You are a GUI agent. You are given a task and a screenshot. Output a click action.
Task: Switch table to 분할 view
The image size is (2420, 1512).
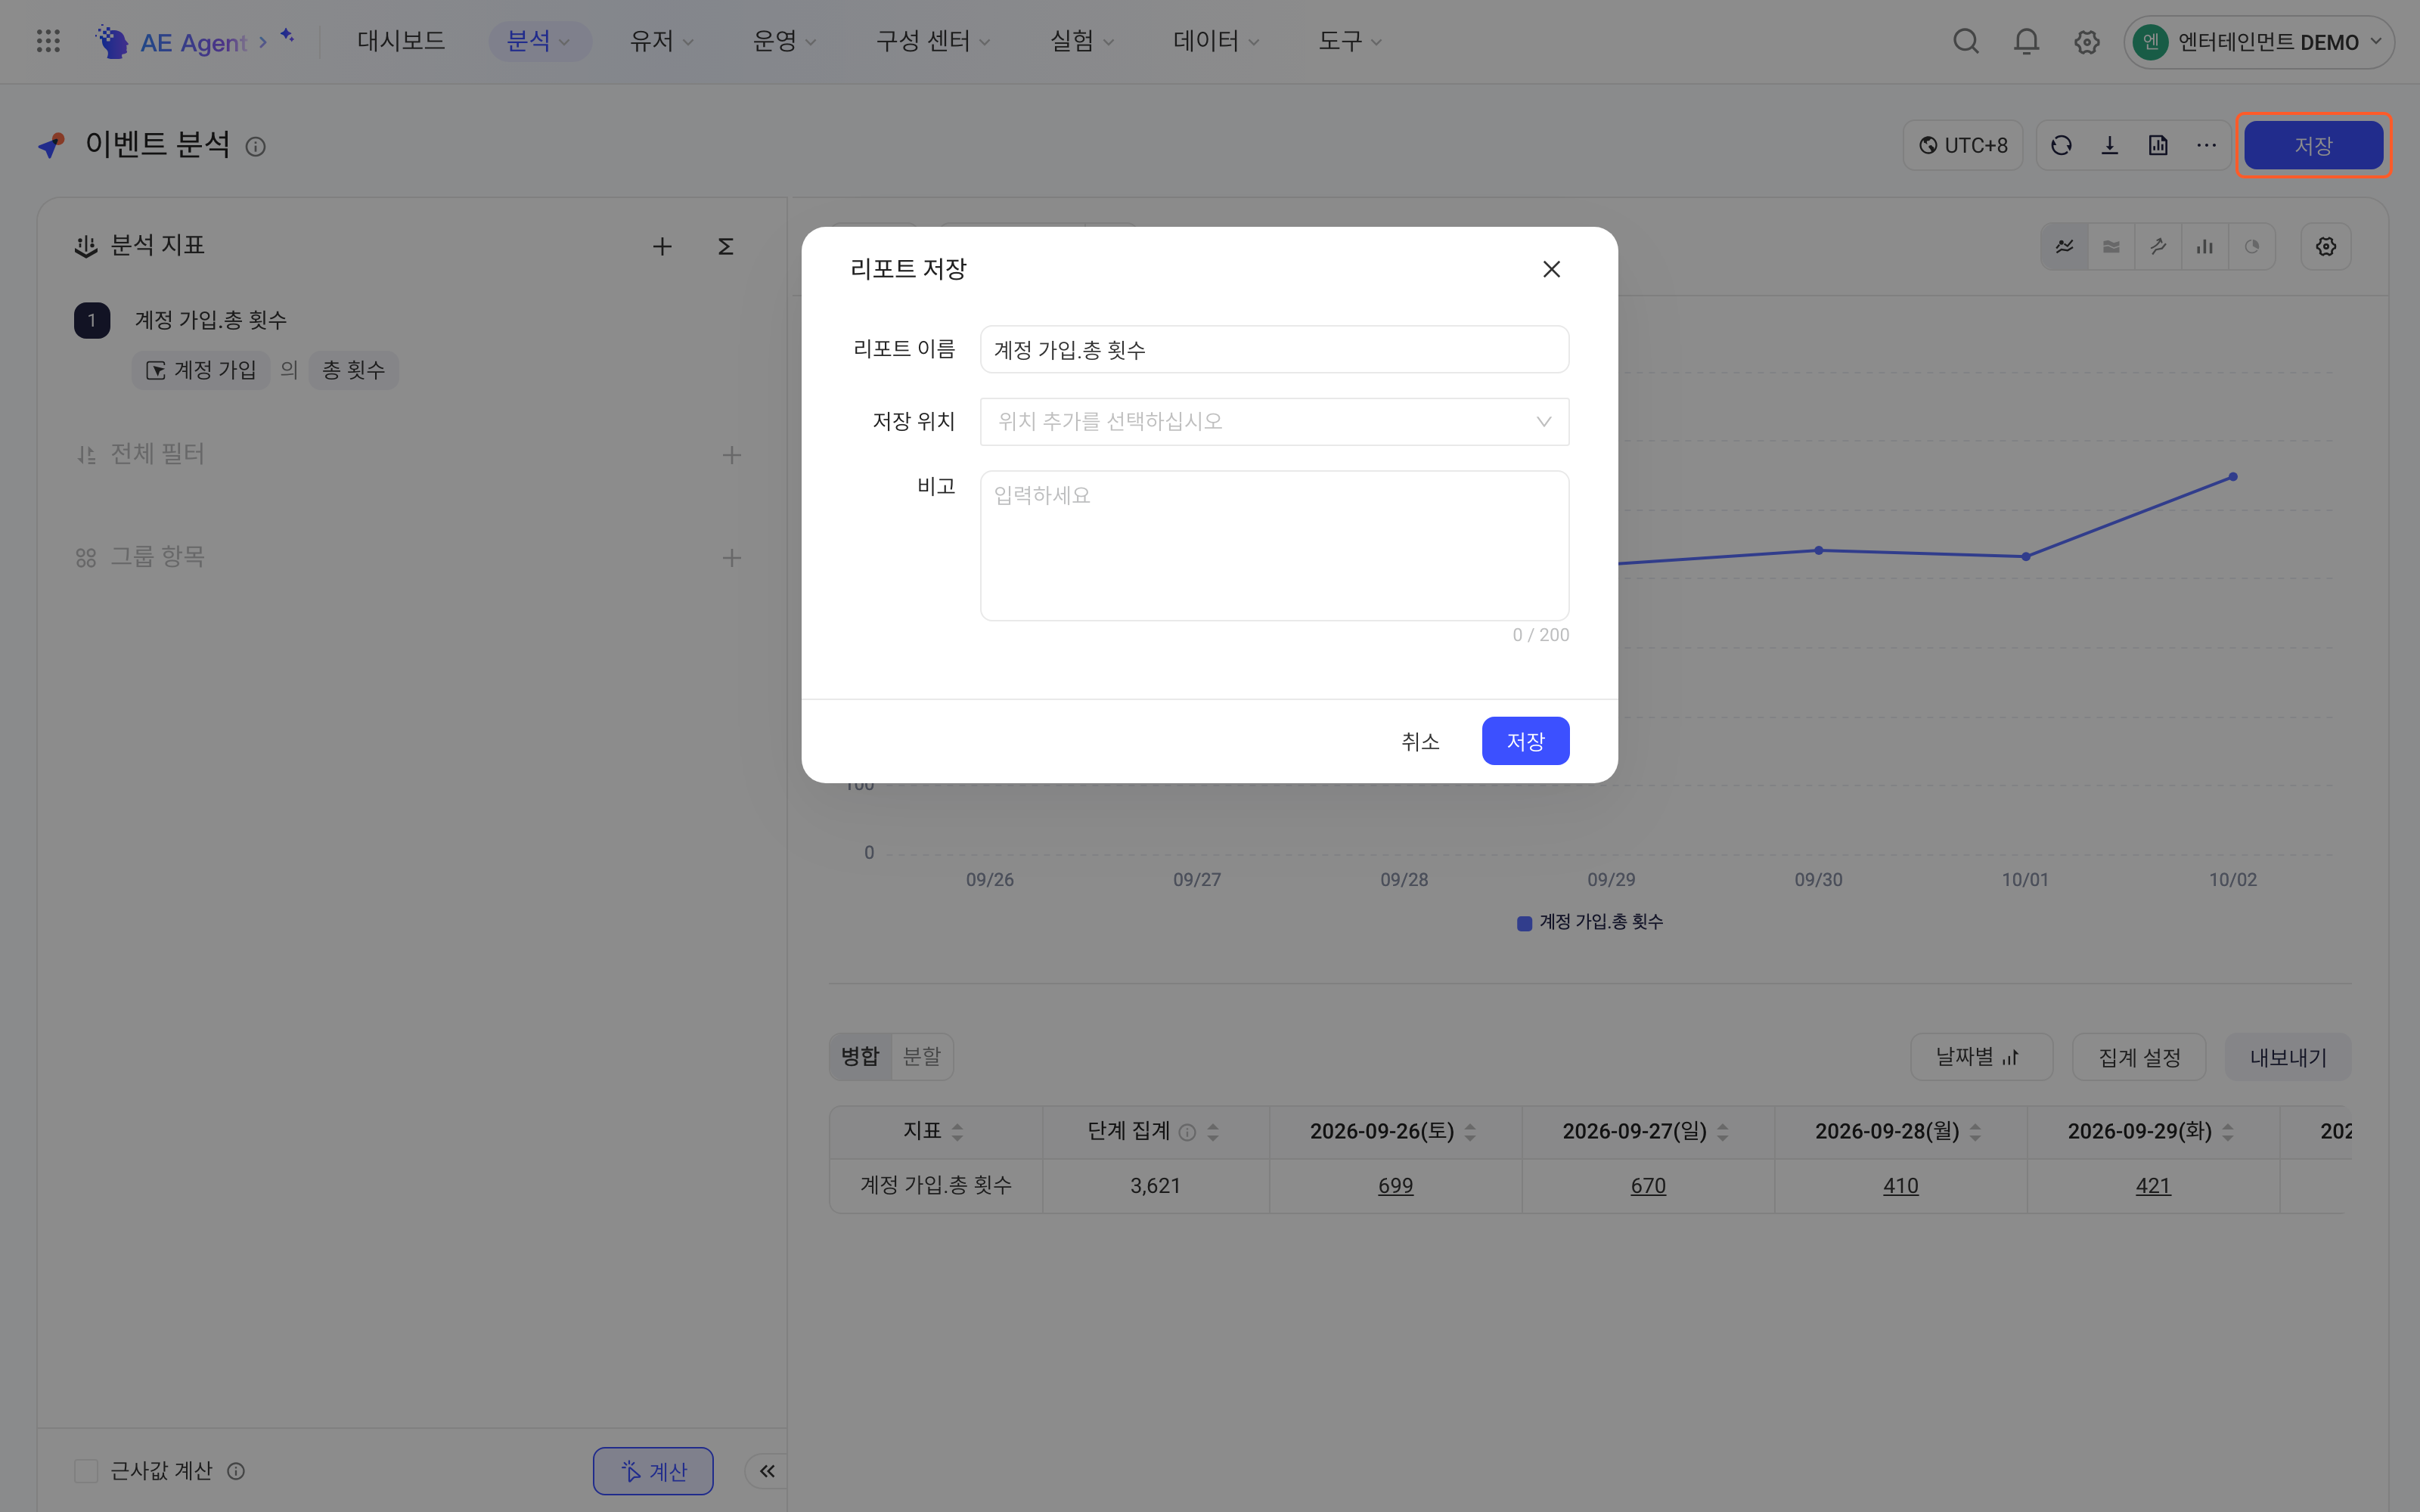922,1056
